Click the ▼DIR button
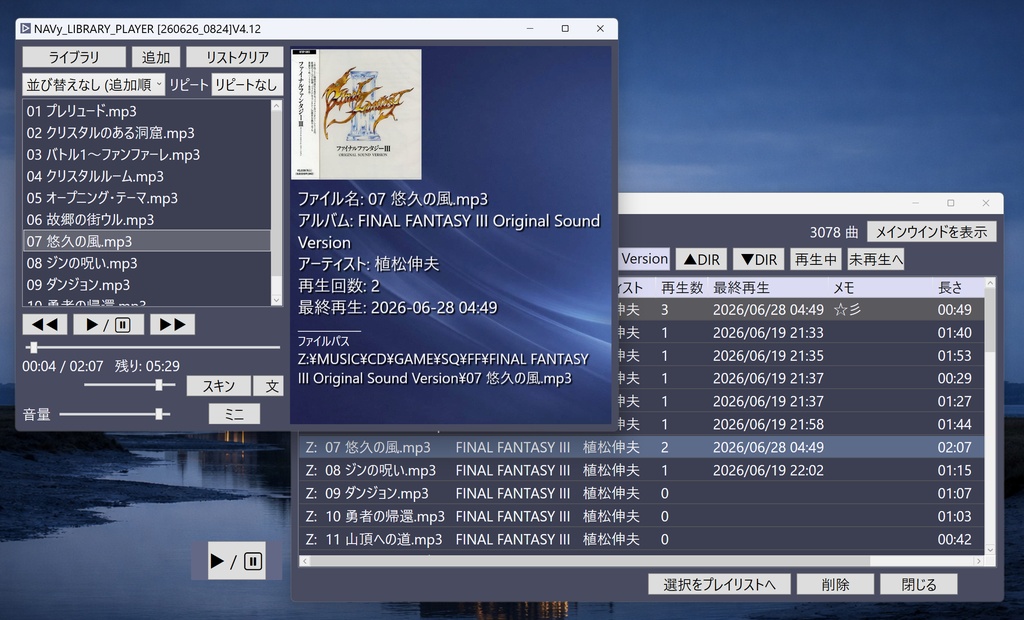Viewport: 1024px width, 620px height. [758, 259]
